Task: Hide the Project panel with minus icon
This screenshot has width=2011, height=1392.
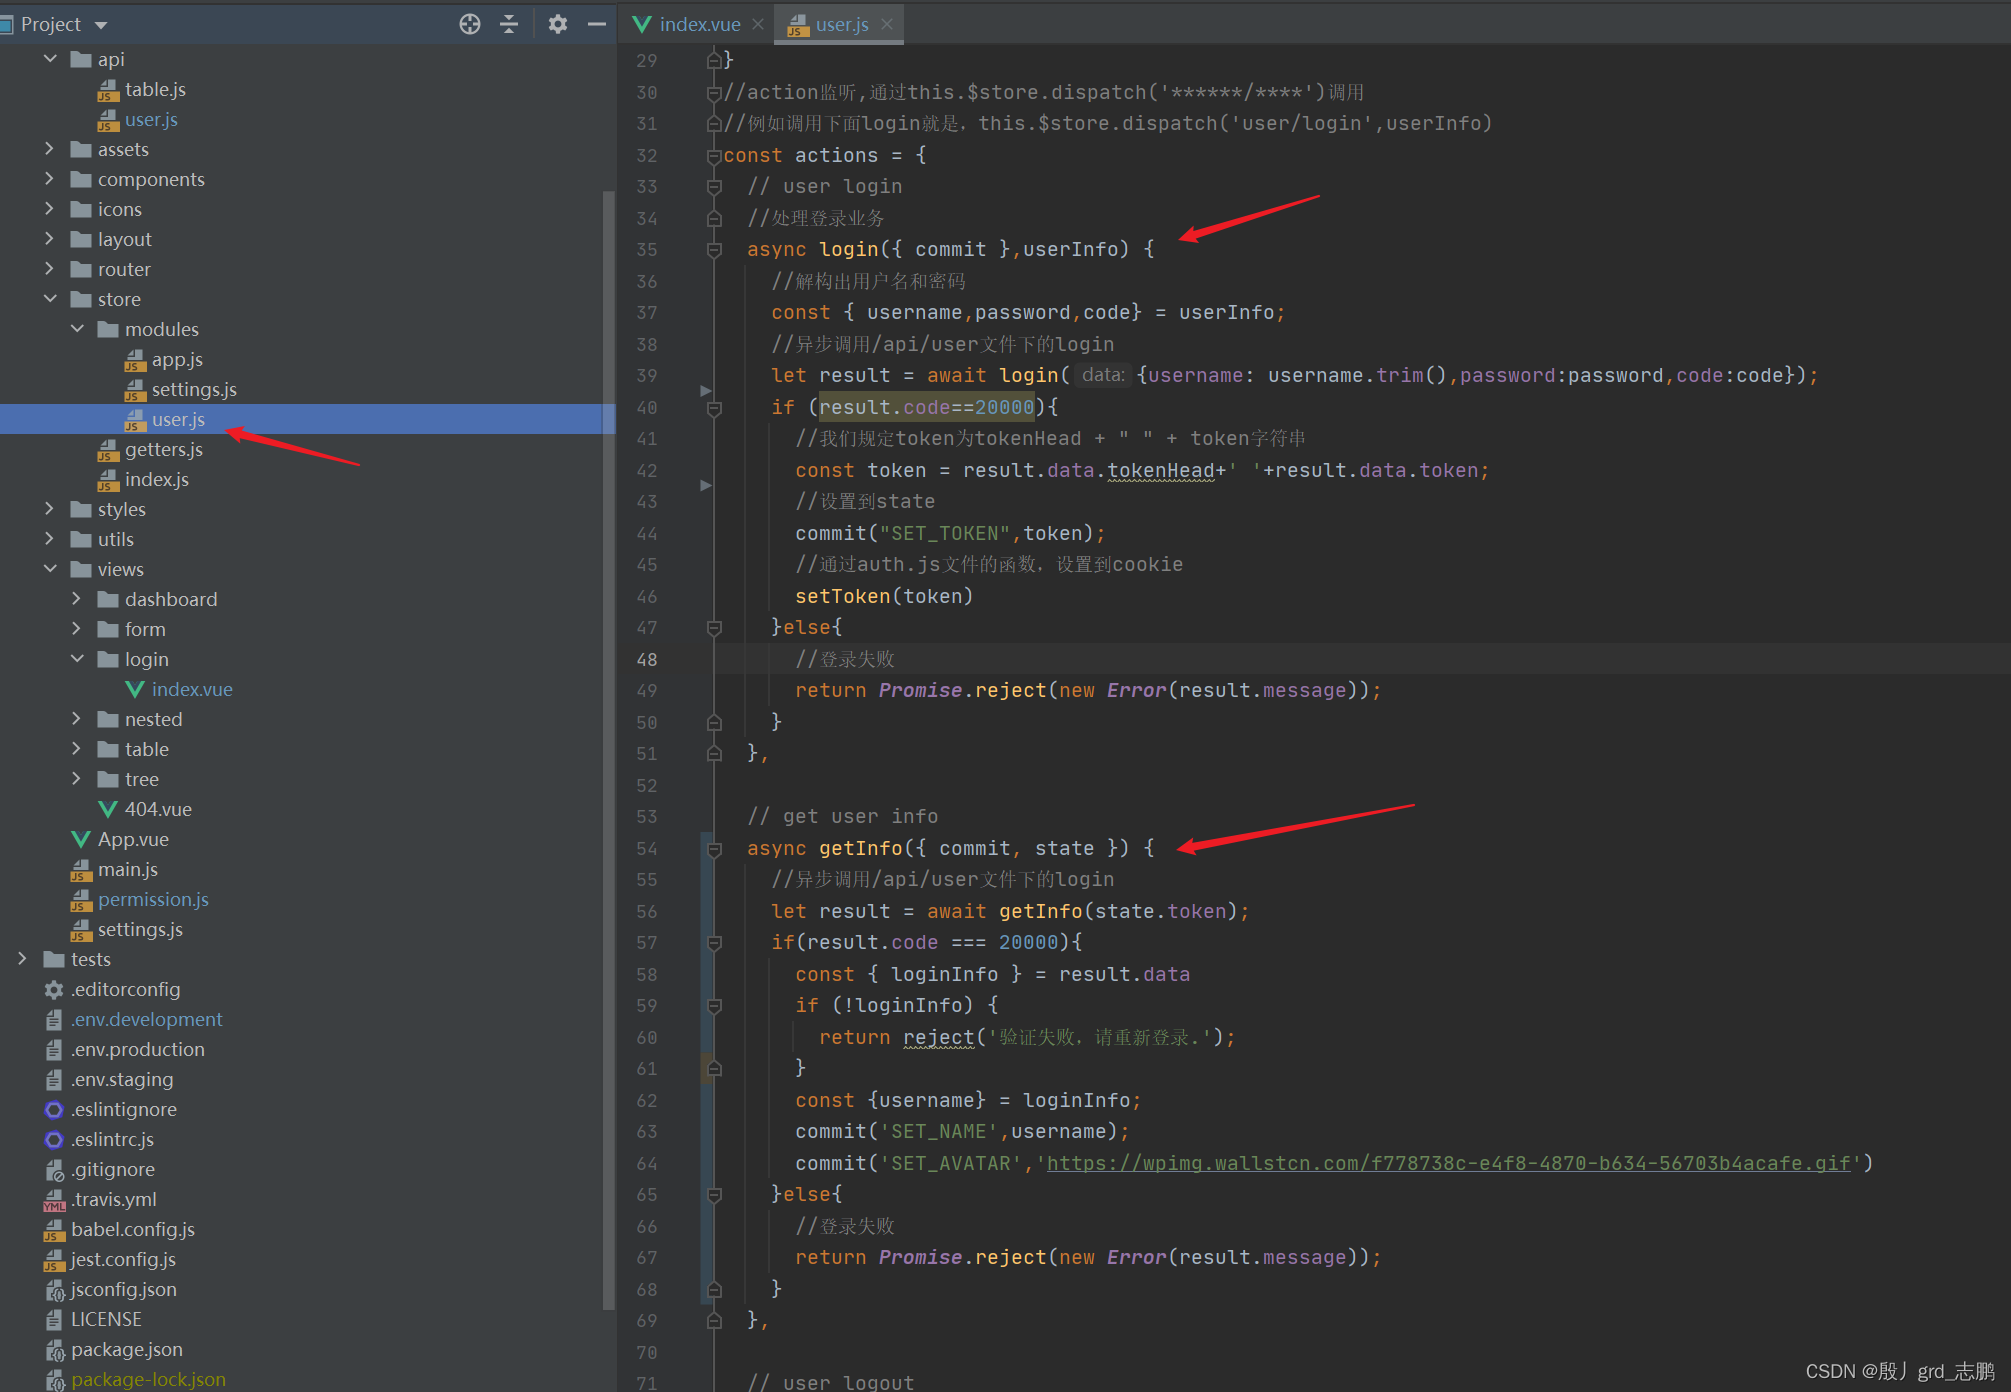Action: pos(597,24)
